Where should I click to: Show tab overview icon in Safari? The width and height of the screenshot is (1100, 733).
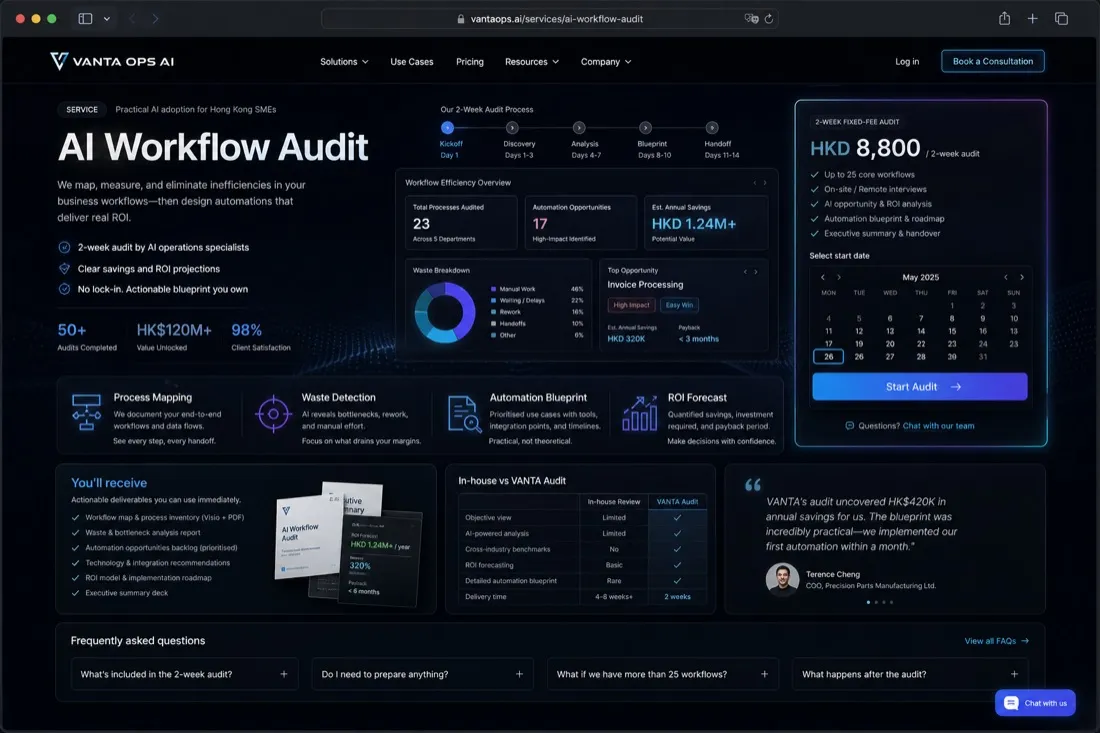[1061, 19]
